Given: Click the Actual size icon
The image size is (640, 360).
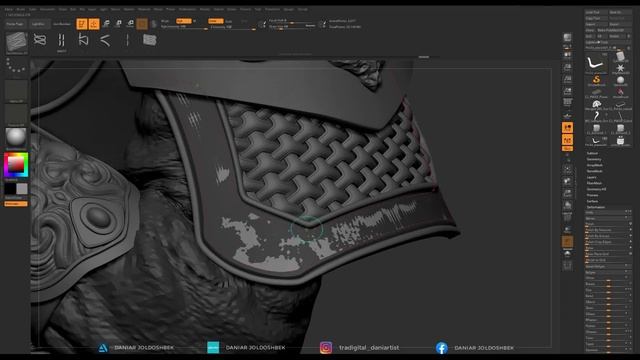Looking at the screenshot, I should point(567,79).
